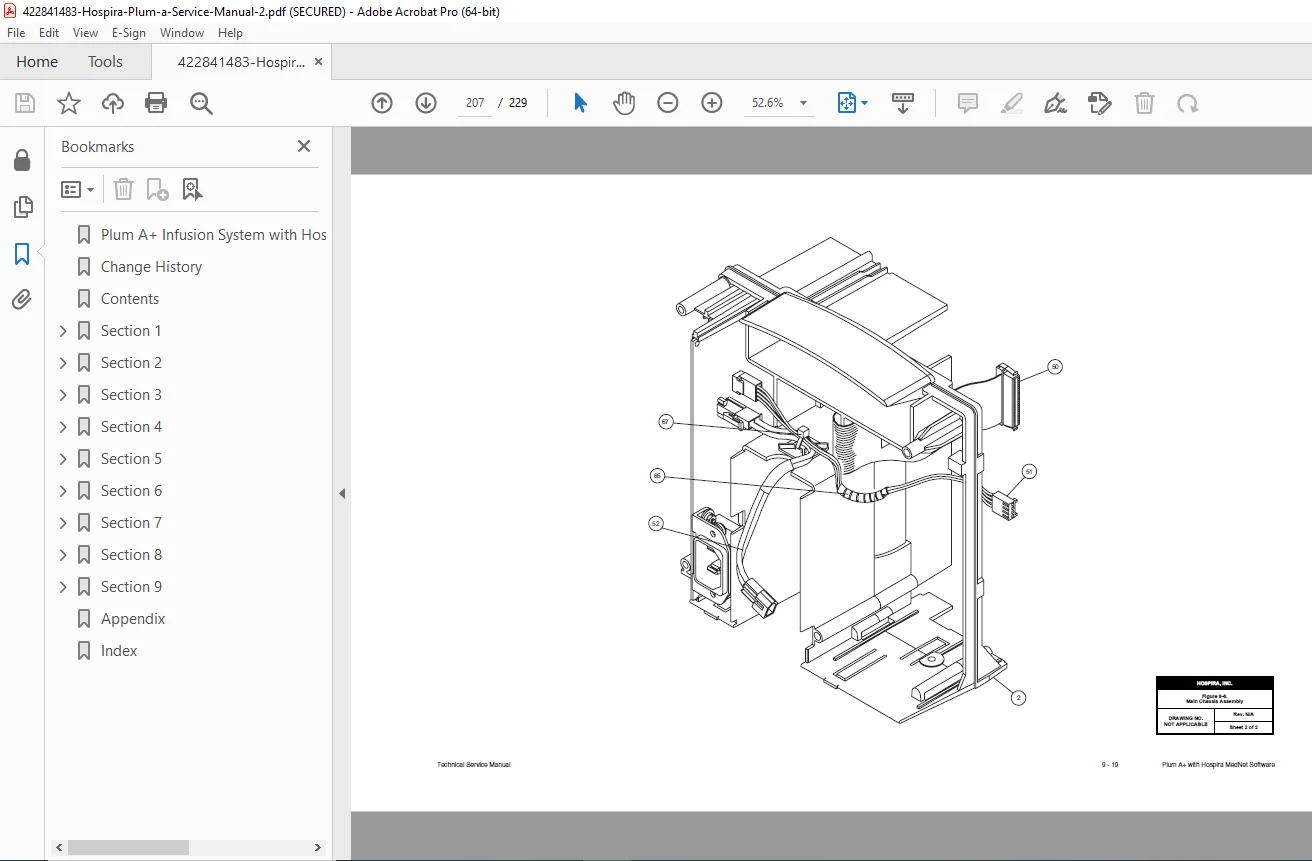The width and height of the screenshot is (1312, 861).
Task: Click the Save file icon
Action: 25,103
